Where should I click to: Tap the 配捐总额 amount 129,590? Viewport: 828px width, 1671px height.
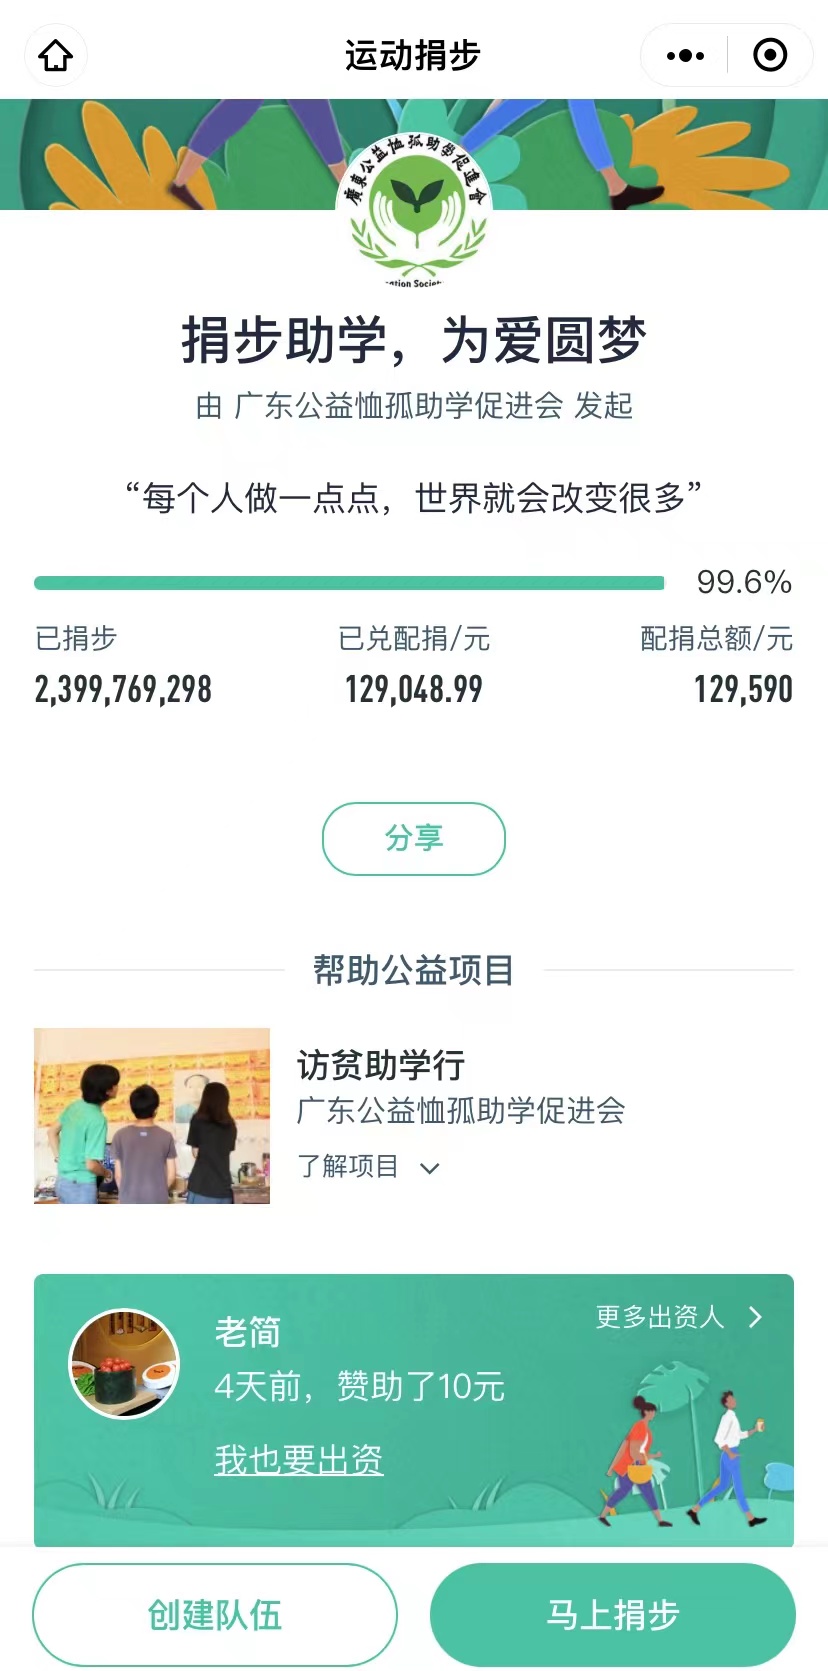click(x=743, y=689)
